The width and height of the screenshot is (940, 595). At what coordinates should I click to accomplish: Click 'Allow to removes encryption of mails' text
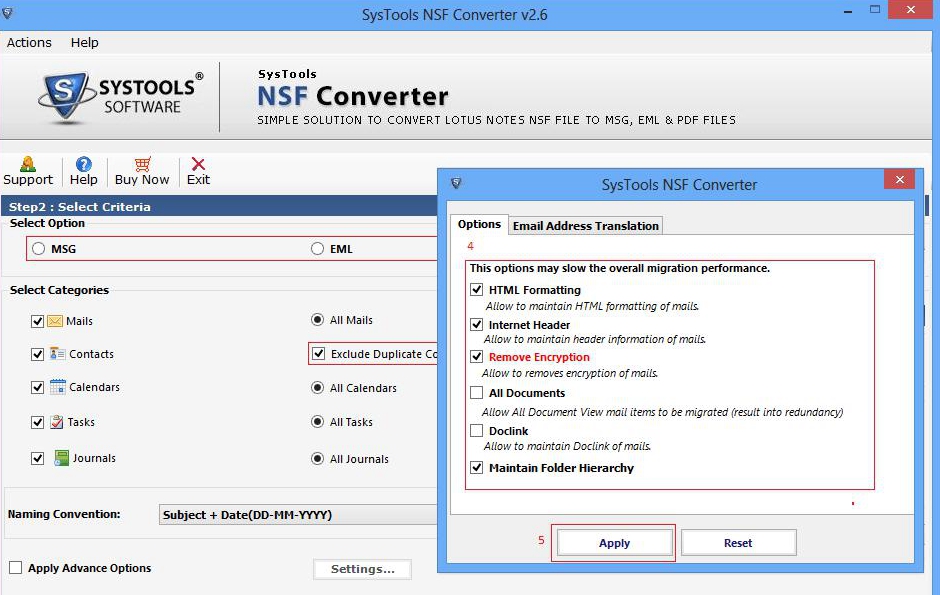(570, 373)
